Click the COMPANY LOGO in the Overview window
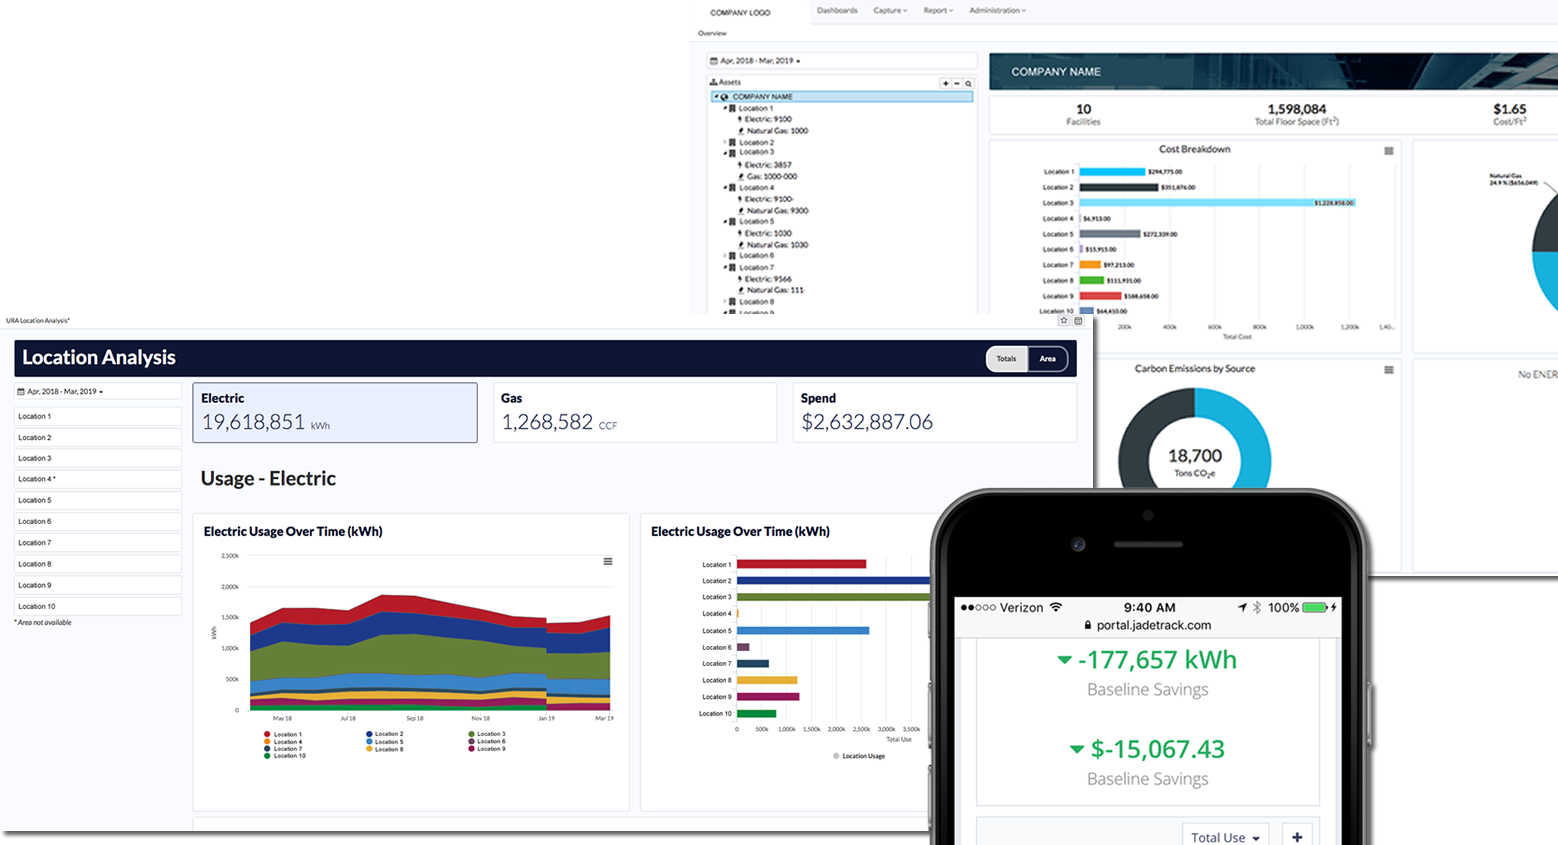1558x845 pixels. pos(740,13)
